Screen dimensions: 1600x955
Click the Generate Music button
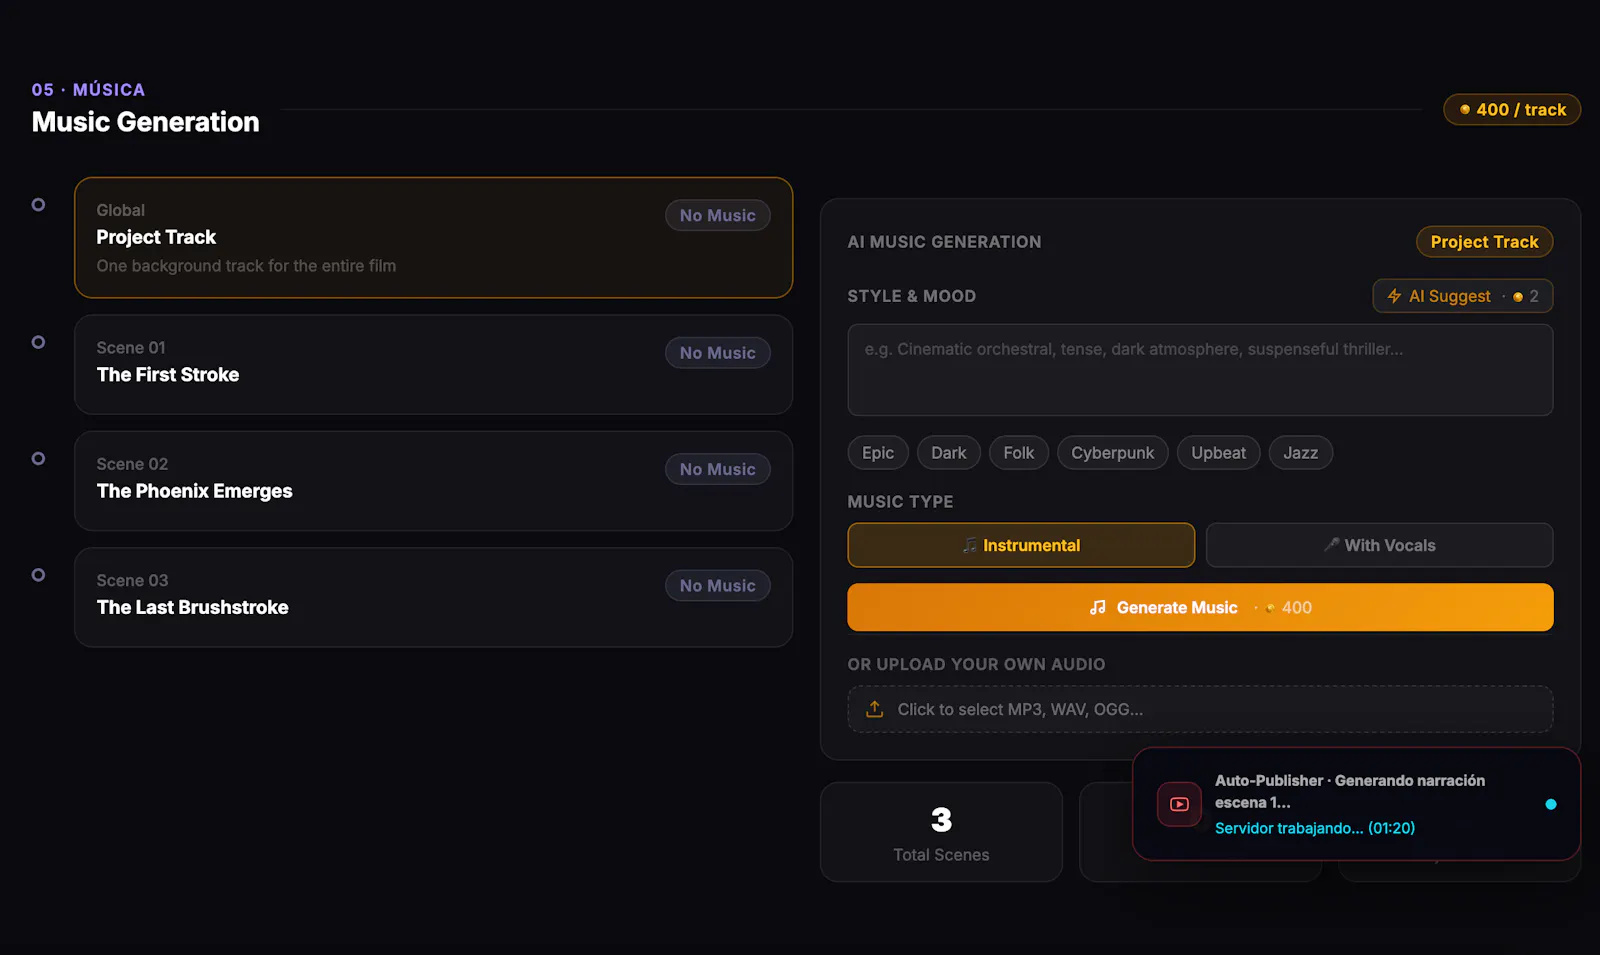[x=1200, y=607]
